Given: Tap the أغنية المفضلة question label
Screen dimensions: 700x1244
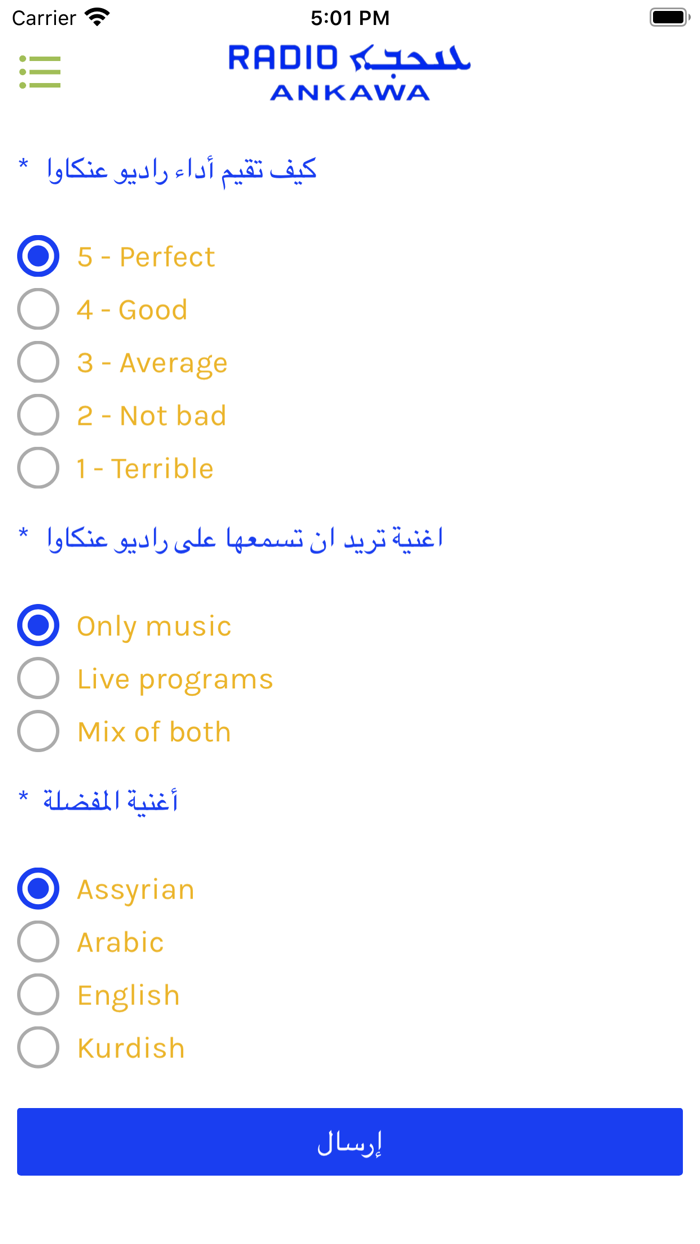Looking at the screenshot, I should pyautogui.click(x=110, y=801).
